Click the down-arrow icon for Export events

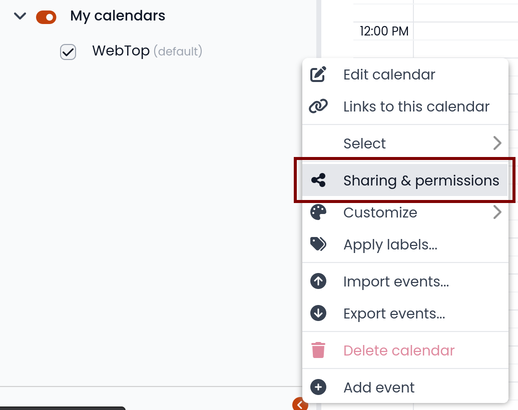click(x=318, y=313)
